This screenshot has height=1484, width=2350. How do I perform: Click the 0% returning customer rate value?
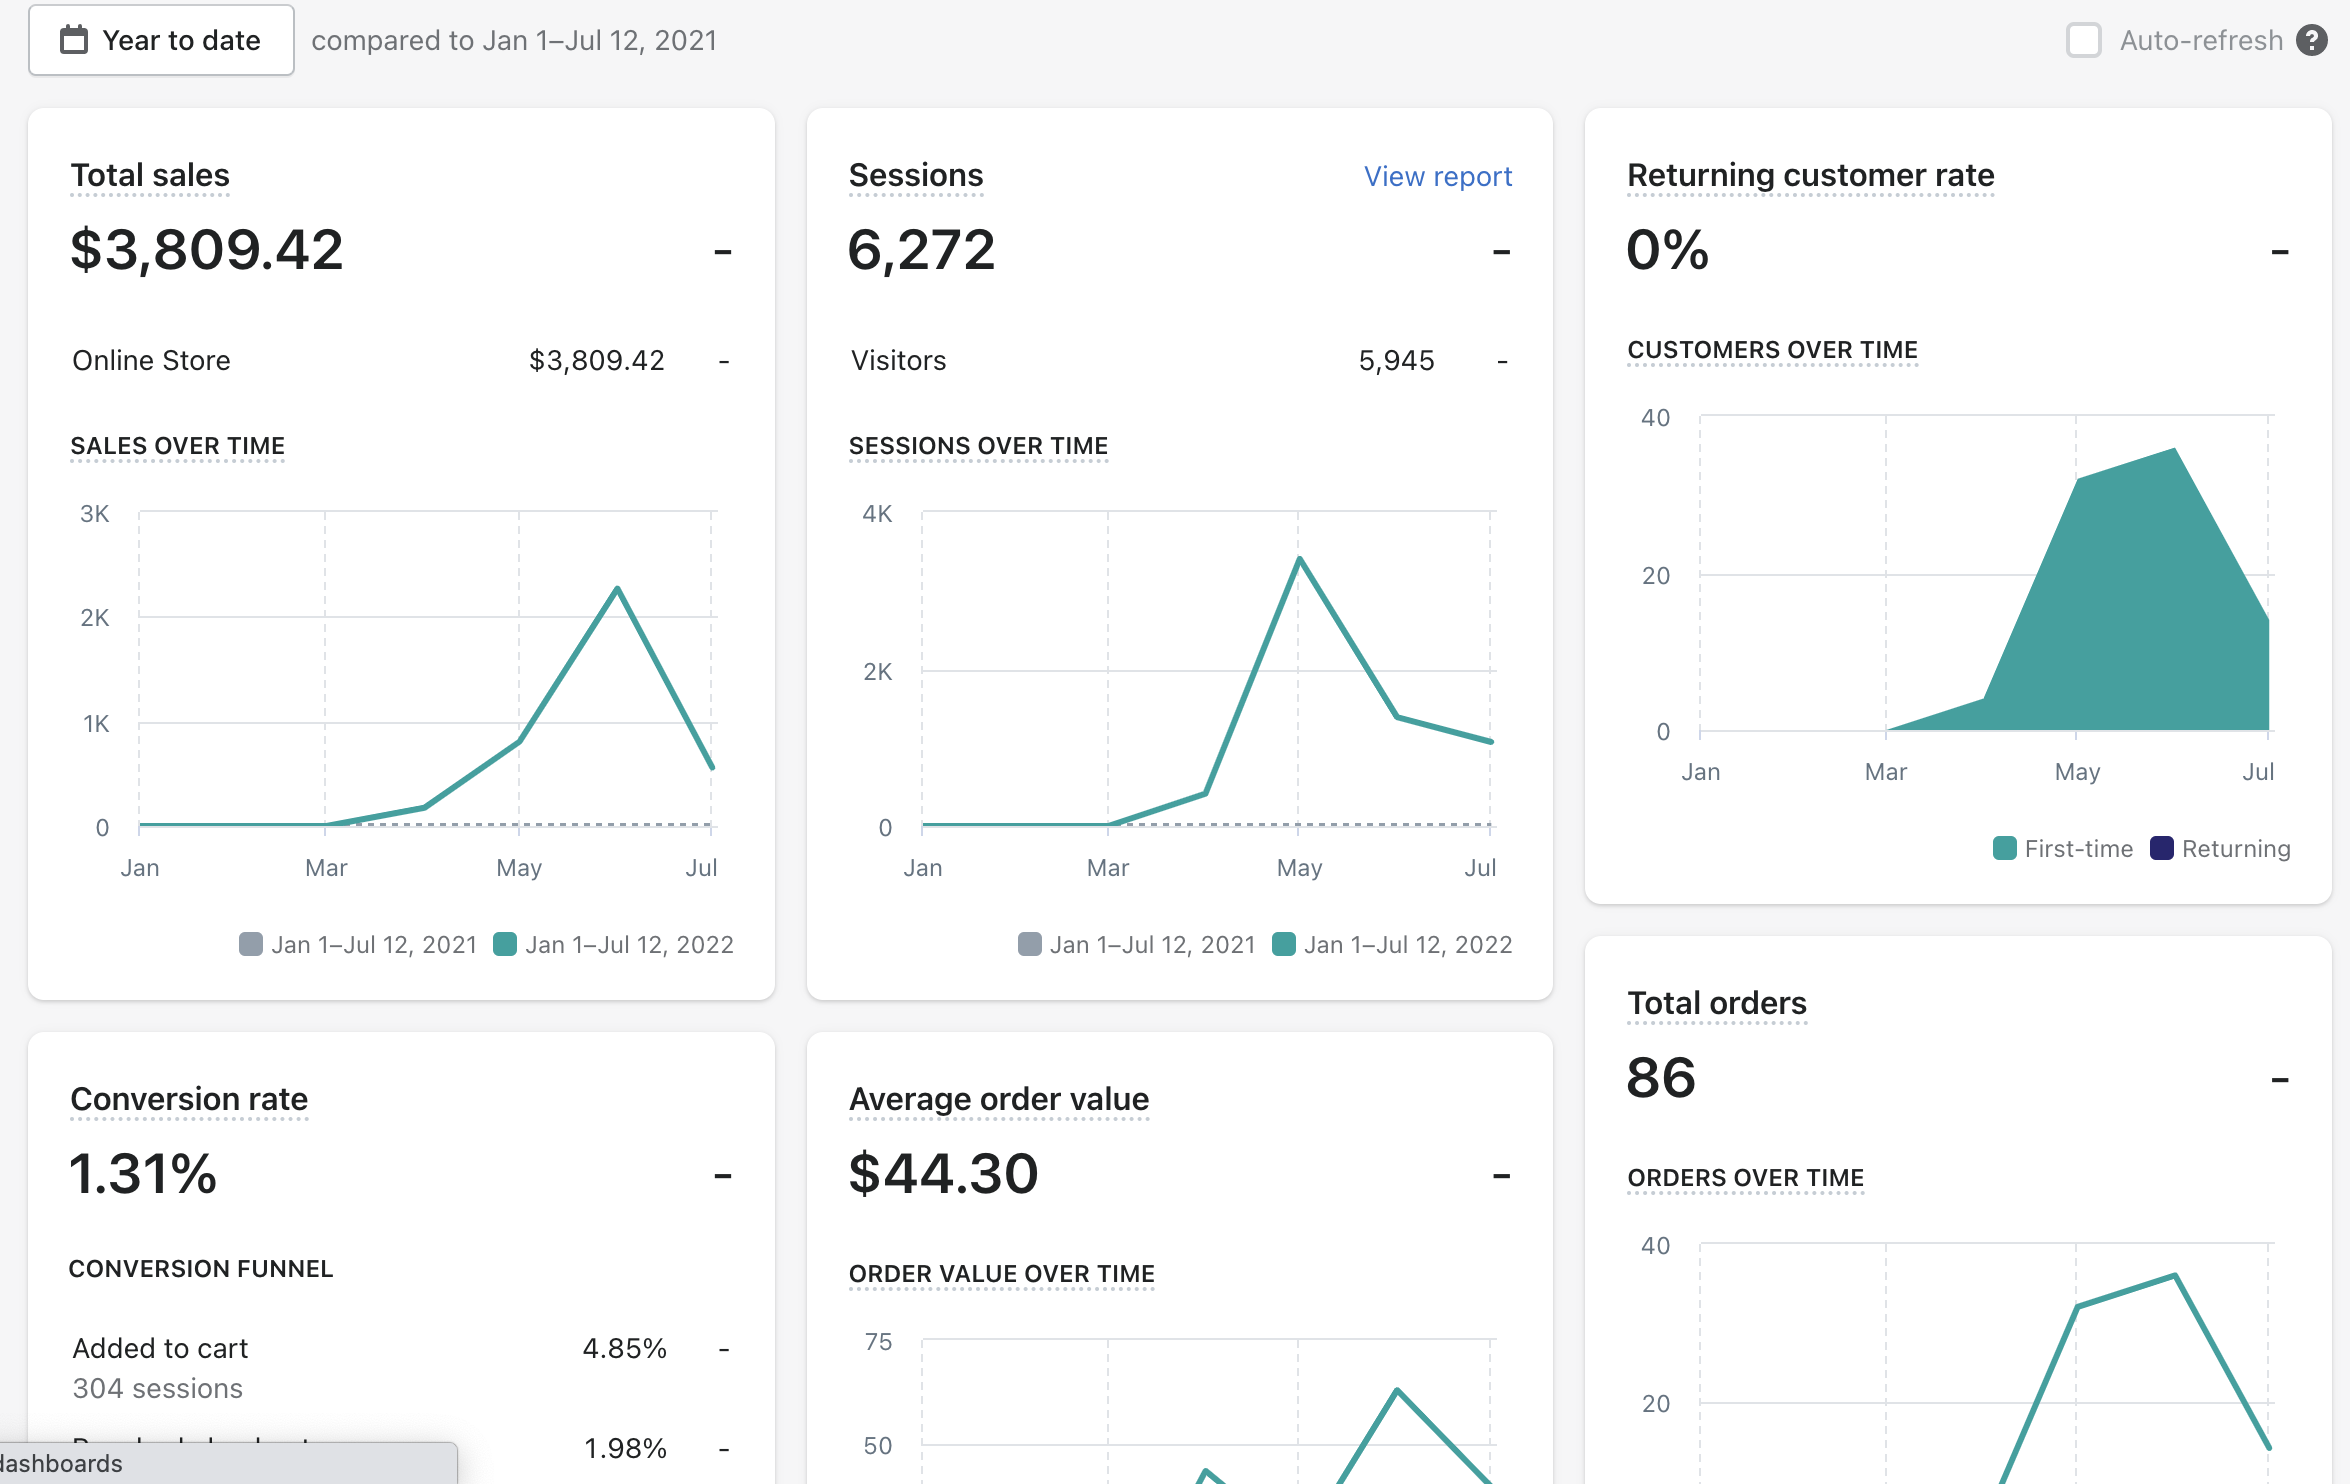point(1667,250)
